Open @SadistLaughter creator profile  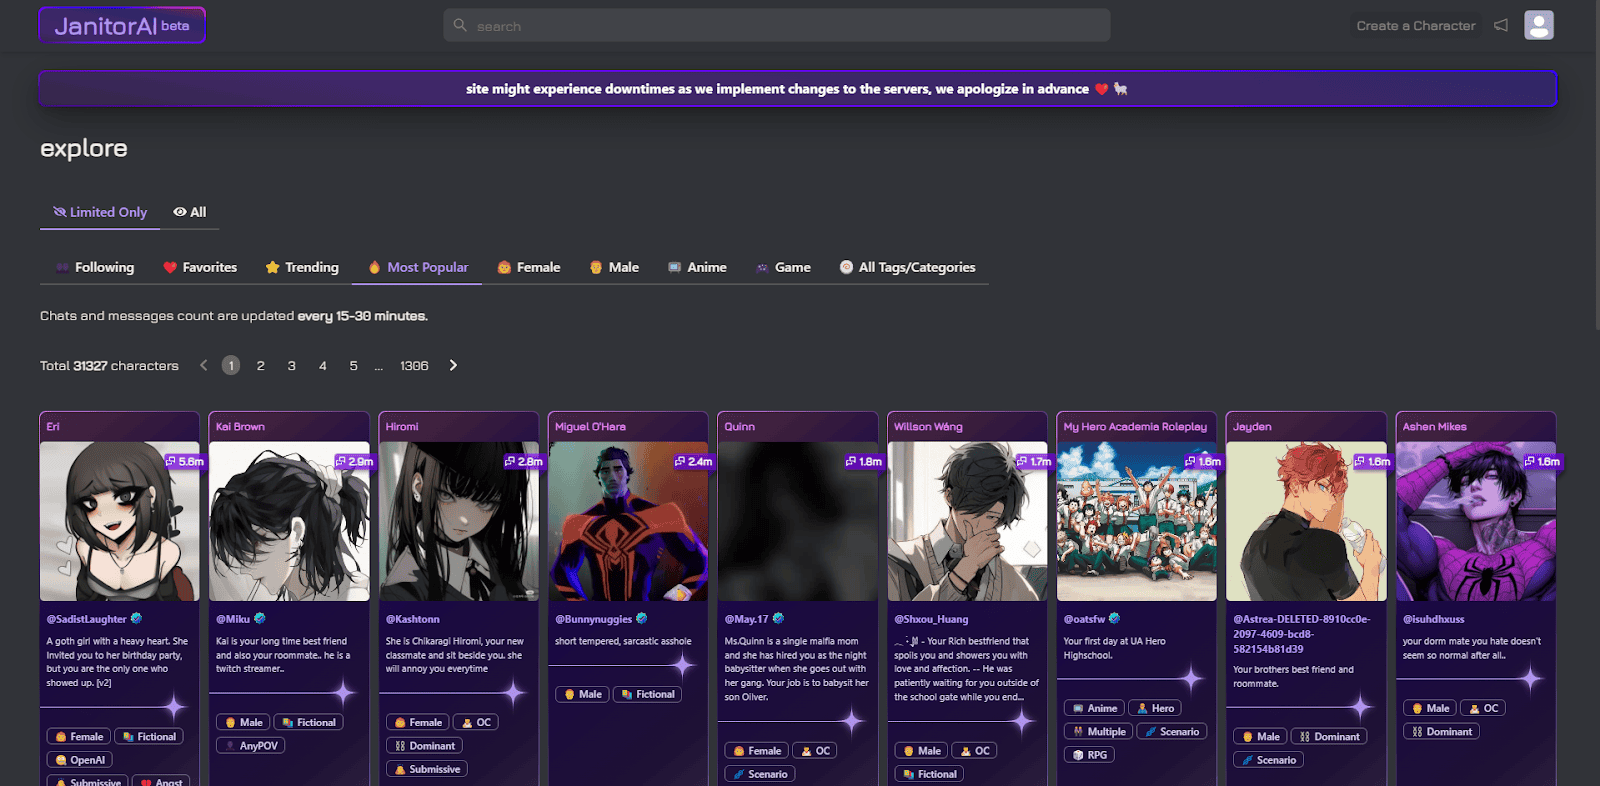coord(87,619)
